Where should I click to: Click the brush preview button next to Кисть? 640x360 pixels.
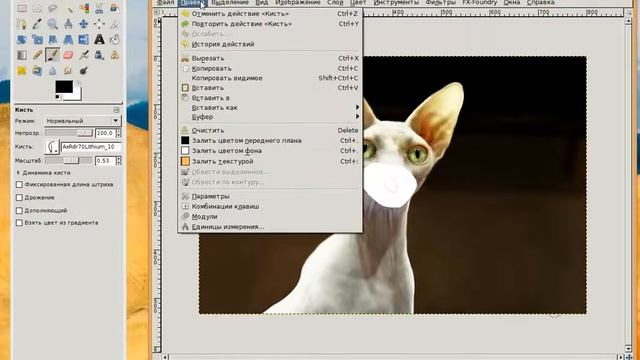(x=52, y=147)
